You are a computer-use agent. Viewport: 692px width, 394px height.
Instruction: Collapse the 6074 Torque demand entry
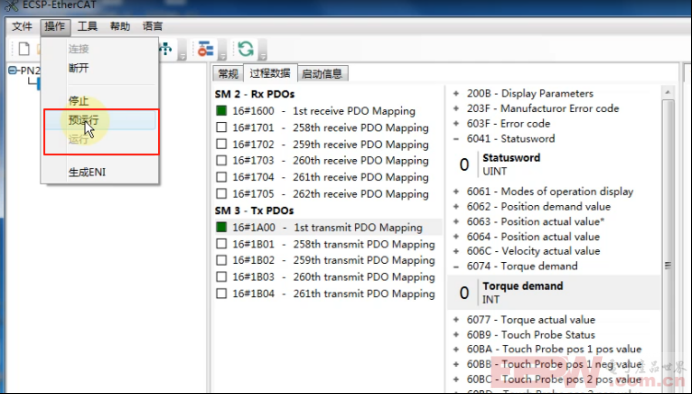[x=456, y=266]
